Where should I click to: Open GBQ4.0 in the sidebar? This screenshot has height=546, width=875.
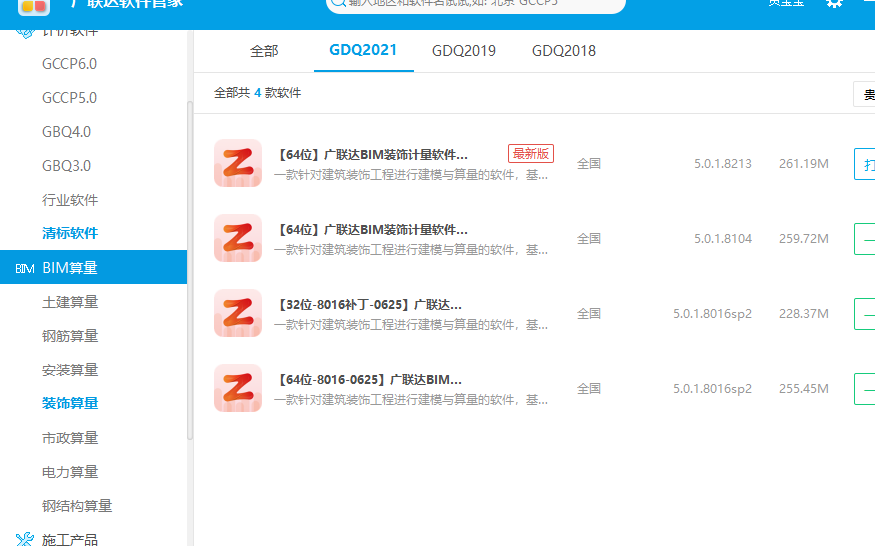coord(66,132)
